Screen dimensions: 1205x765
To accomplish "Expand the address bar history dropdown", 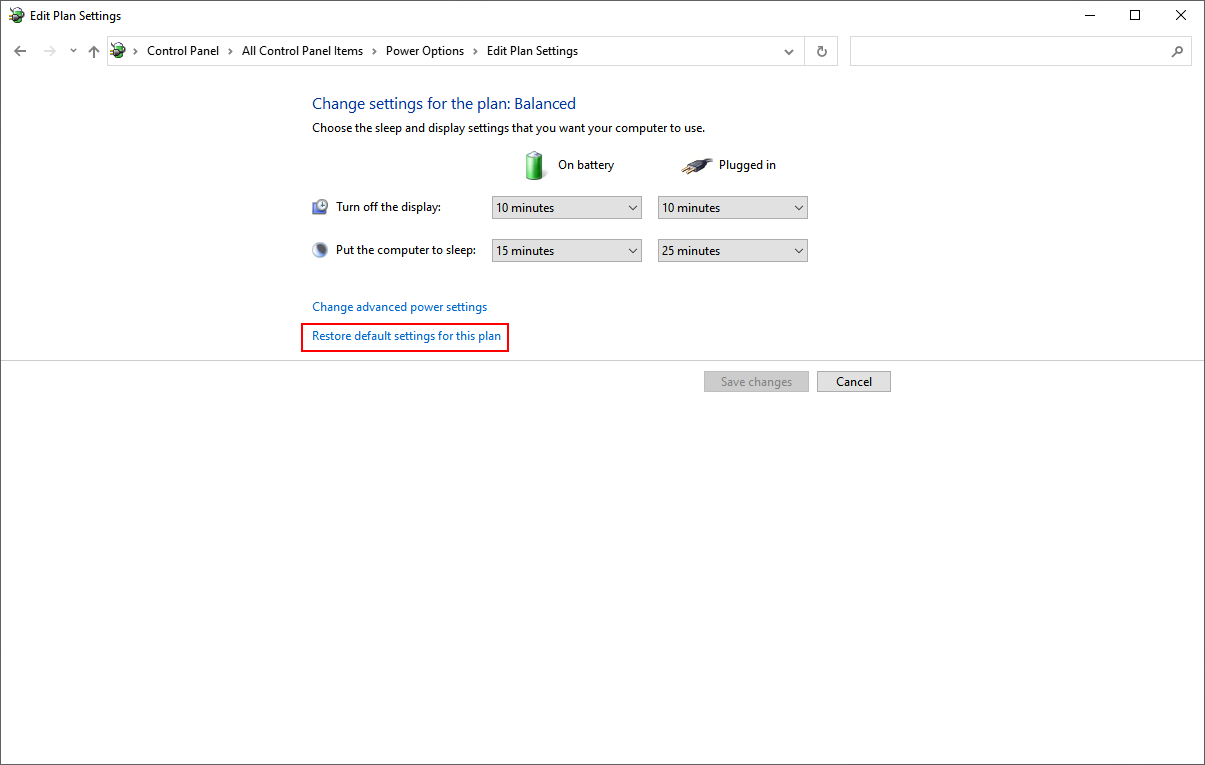I will (x=788, y=50).
